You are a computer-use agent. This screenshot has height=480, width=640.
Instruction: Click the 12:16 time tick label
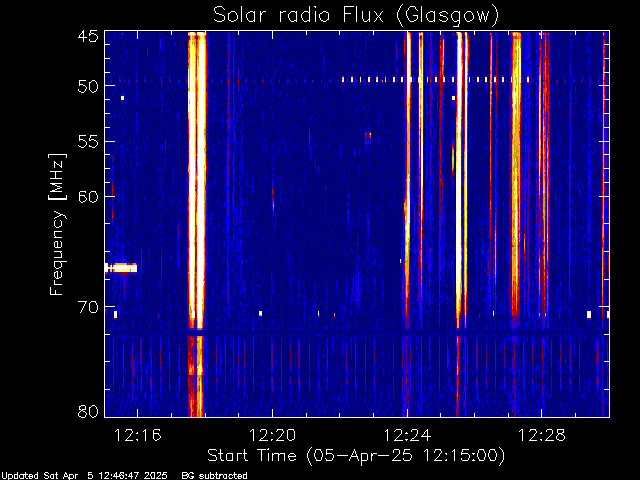click(x=138, y=435)
